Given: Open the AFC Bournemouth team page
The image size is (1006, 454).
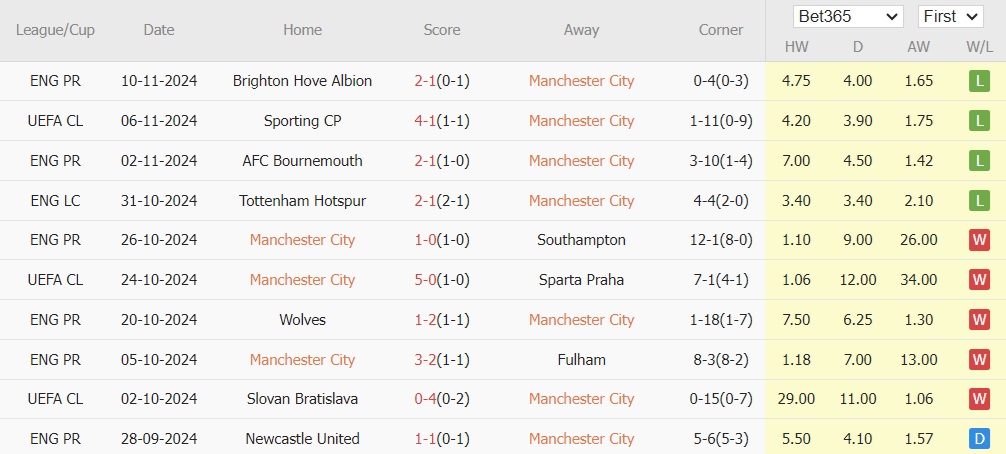Looking at the screenshot, I should point(302,161).
